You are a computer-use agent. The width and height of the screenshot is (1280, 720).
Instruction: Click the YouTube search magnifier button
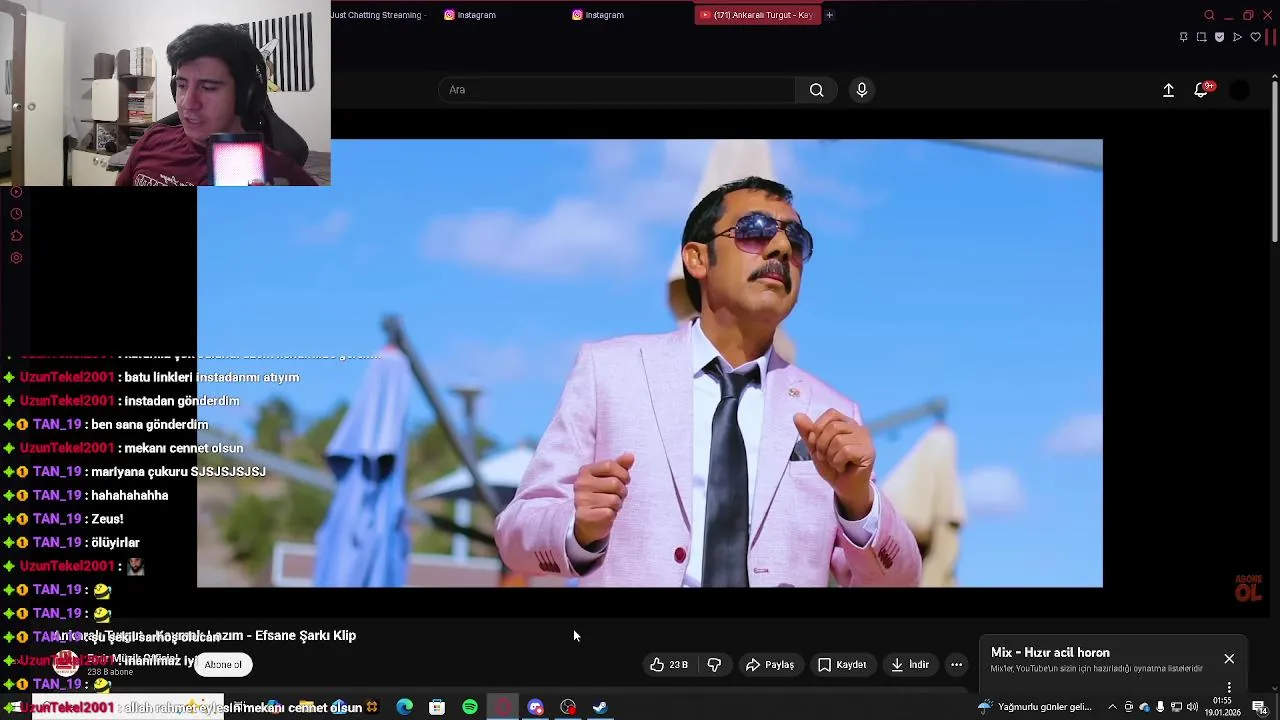click(817, 90)
